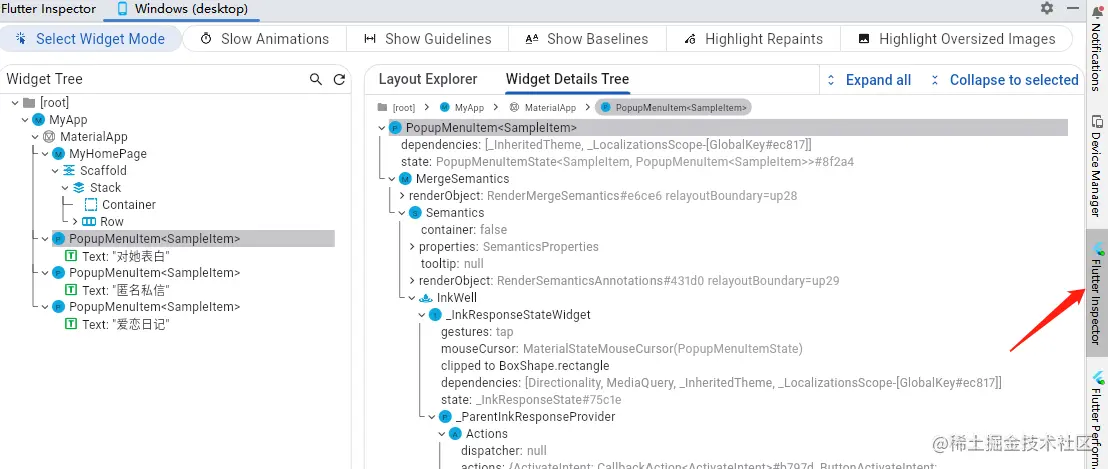This screenshot has height=469, width=1108.
Task: Toggle Highlight Repaints
Action: point(753,39)
